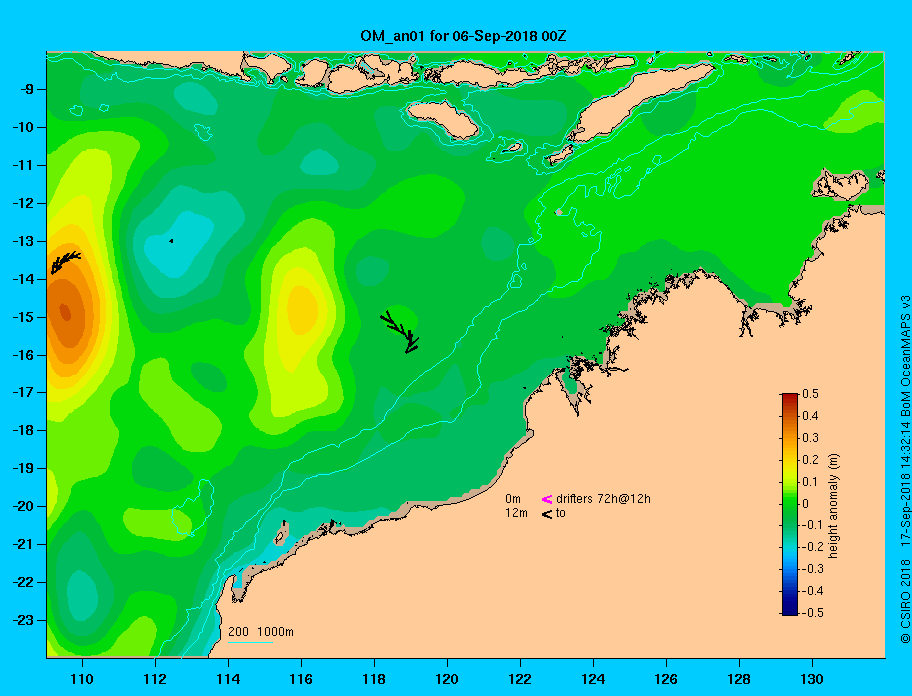Select the black drifter track near longitude 119

pyautogui.click(x=400, y=332)
